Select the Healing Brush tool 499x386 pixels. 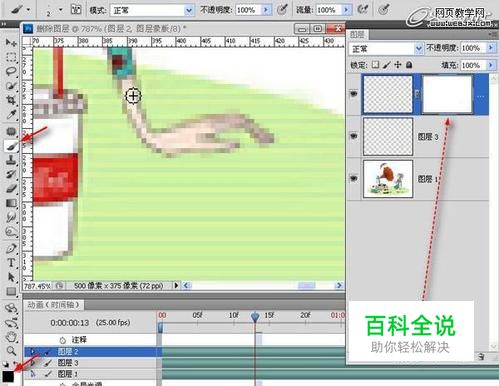click(x=11, y=132)
